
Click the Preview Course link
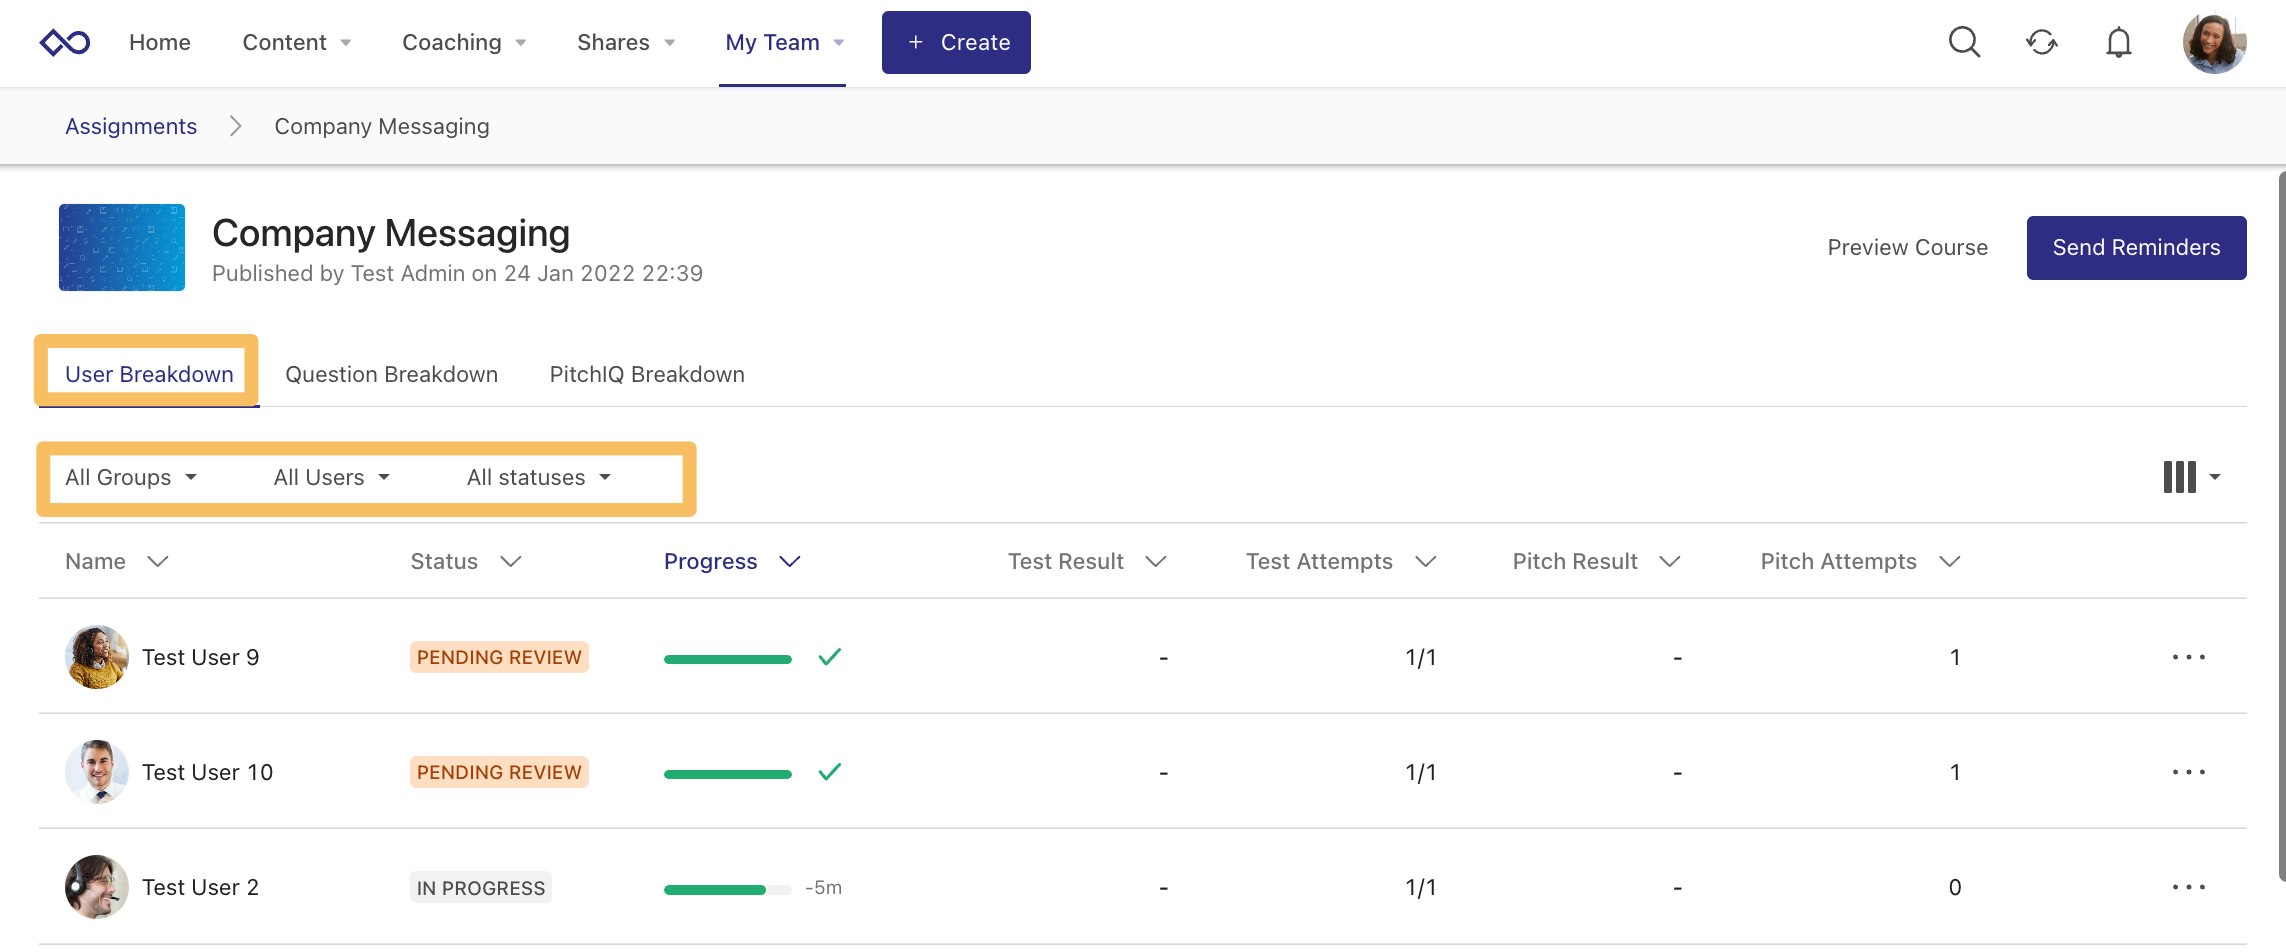click(x=1907, y=247)
